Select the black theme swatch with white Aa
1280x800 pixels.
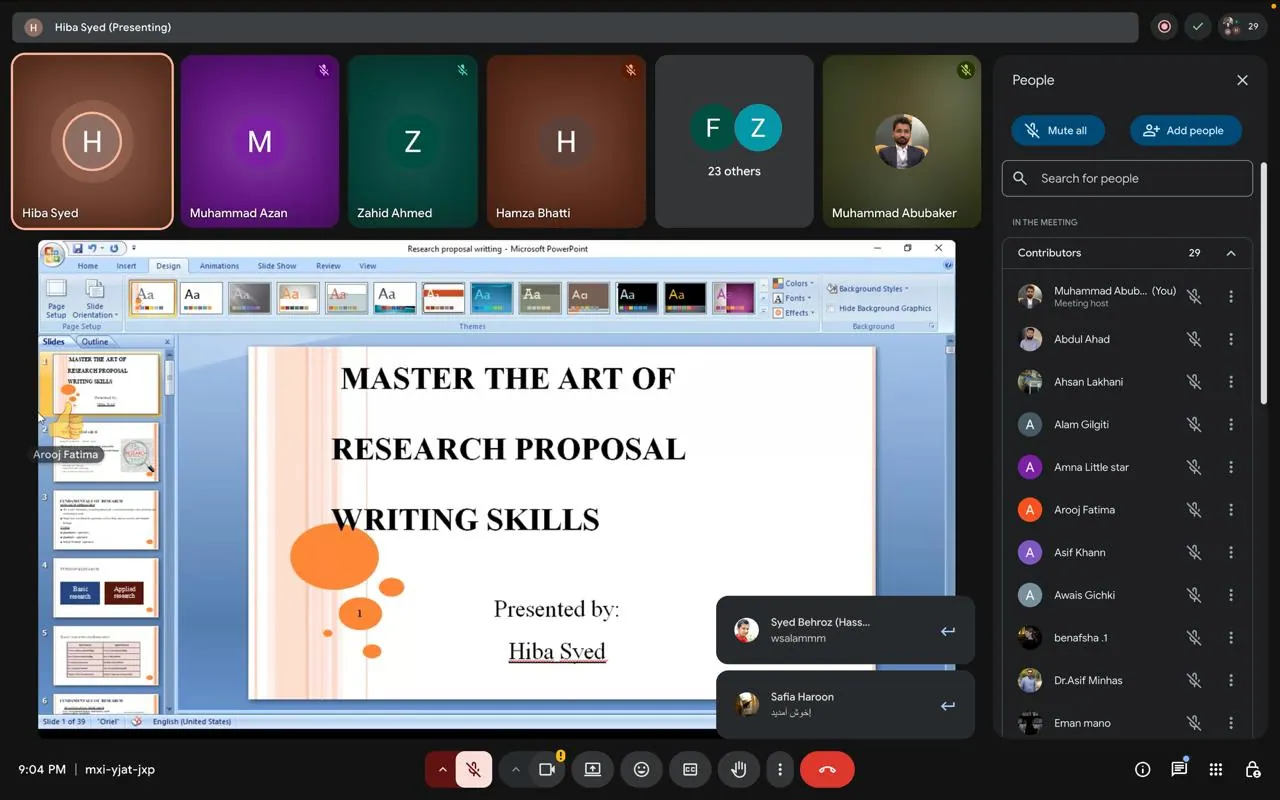(638, 297)
